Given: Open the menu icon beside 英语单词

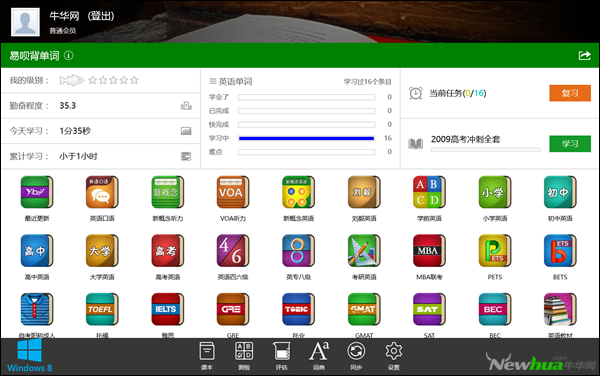Looking at the screenshot, I should (213, 81).
